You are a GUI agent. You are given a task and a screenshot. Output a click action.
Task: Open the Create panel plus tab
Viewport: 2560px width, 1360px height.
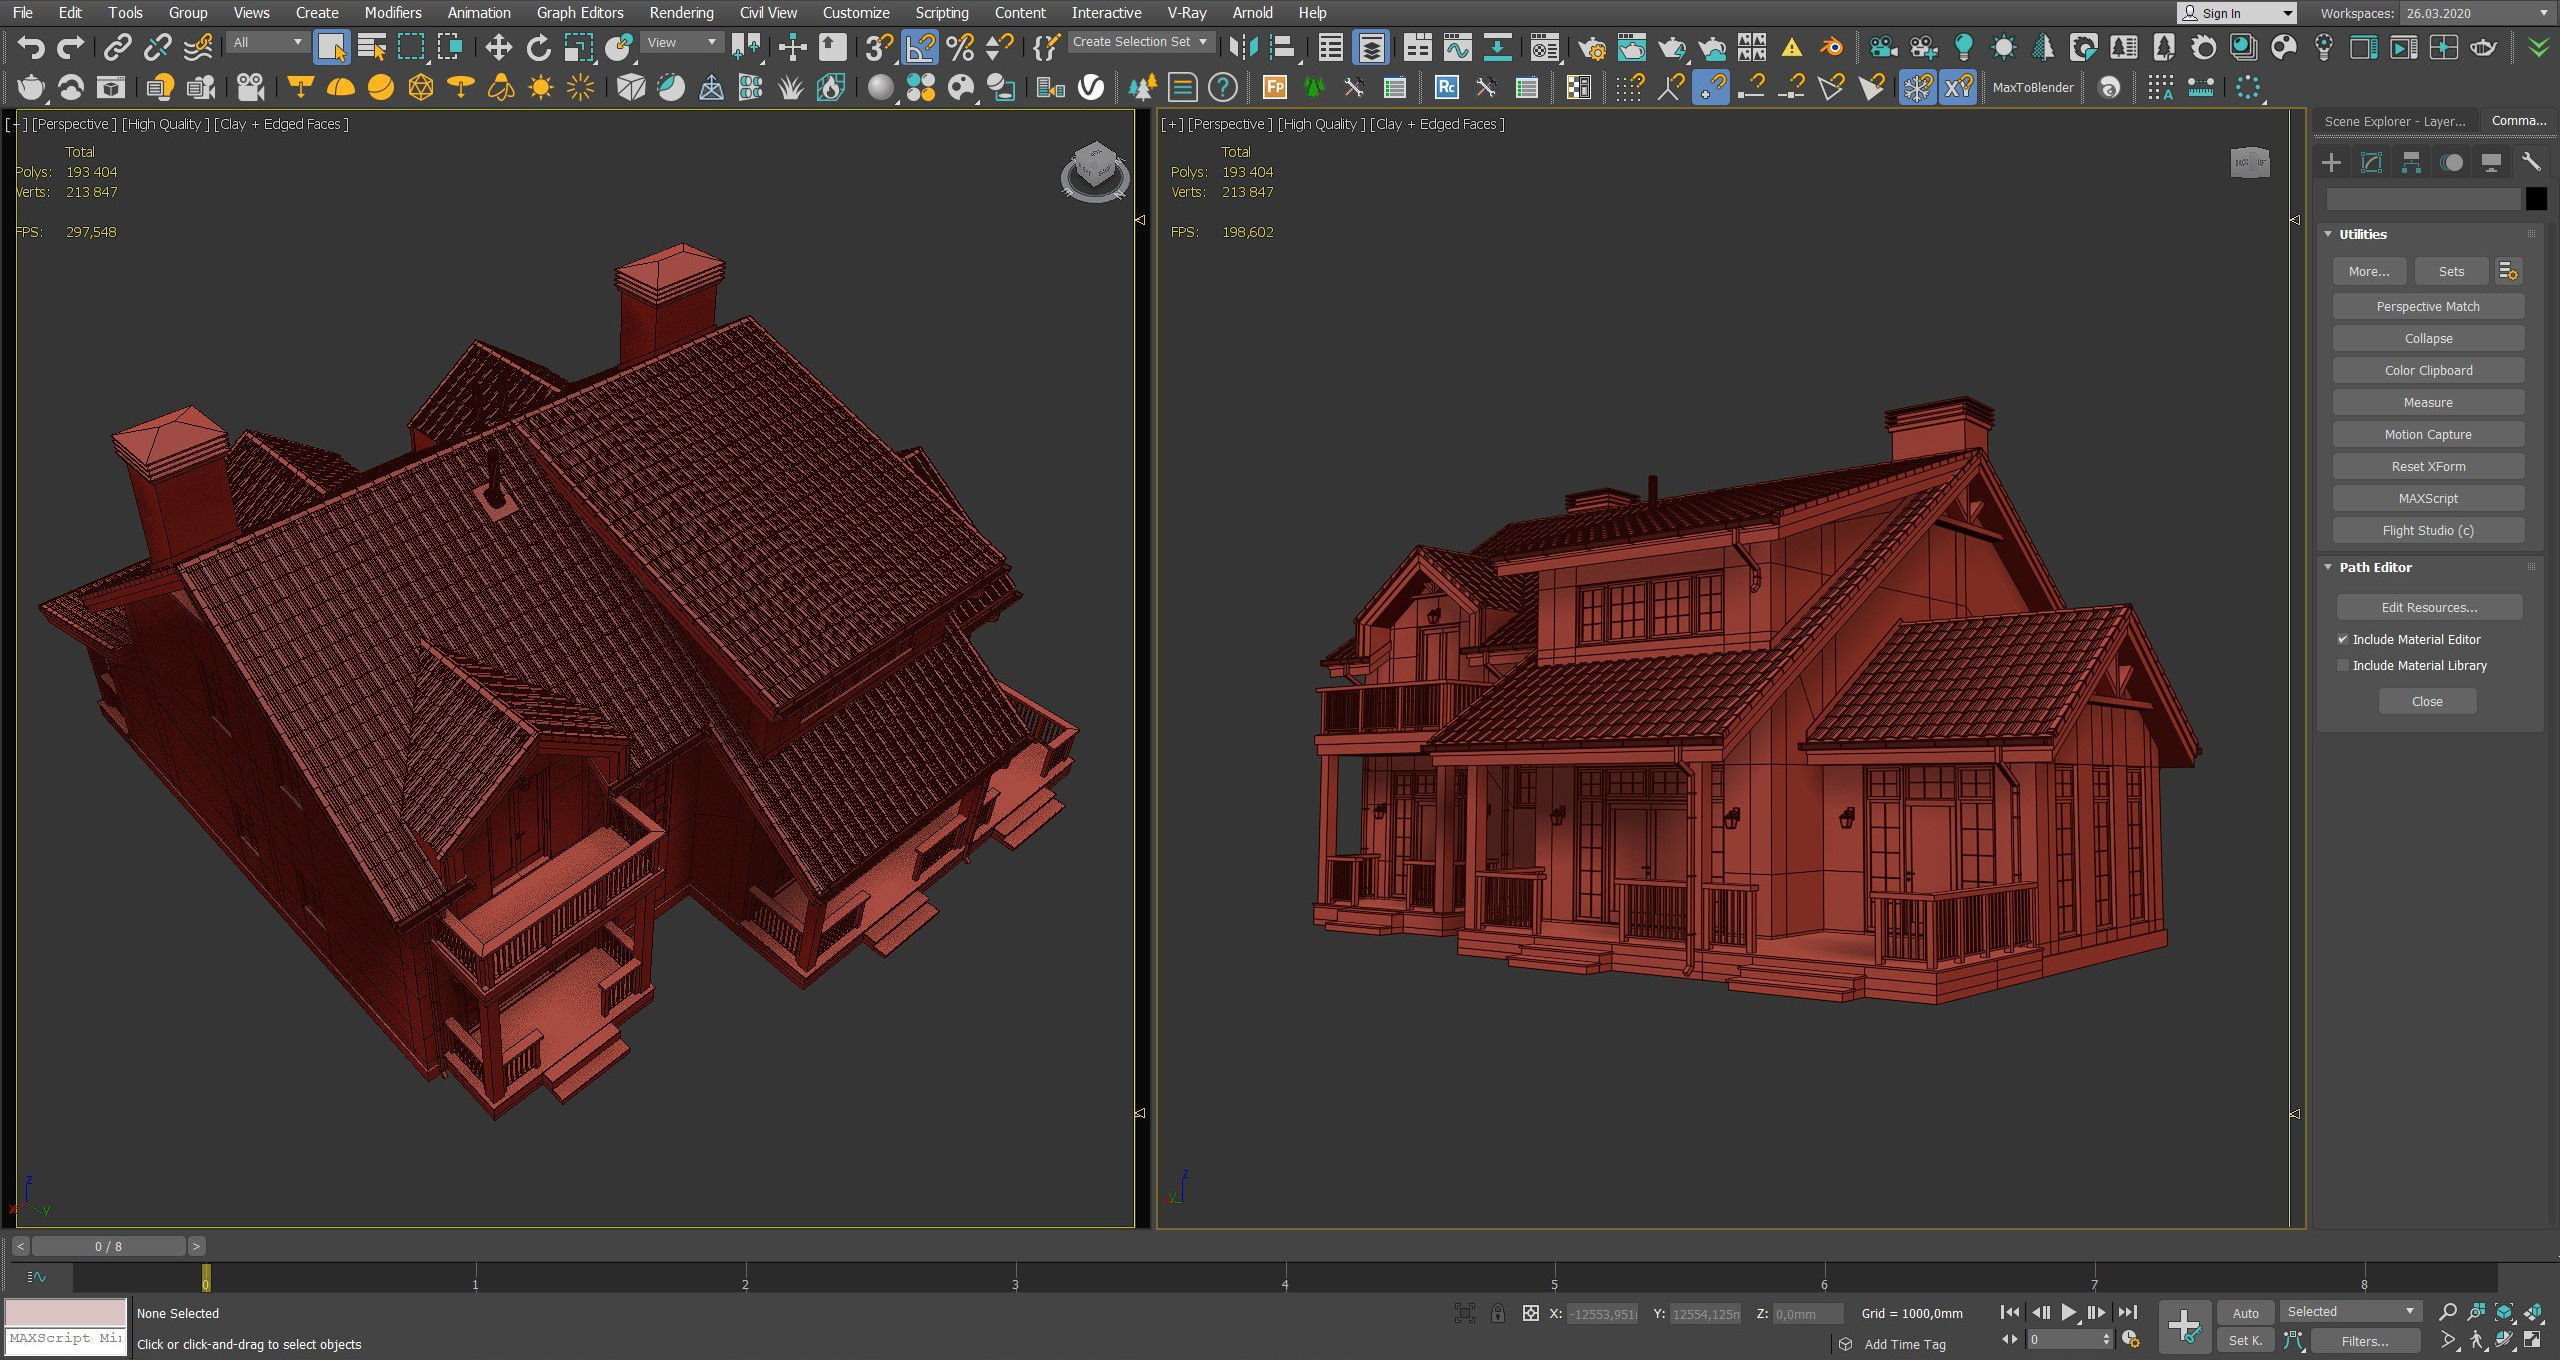(2331, 163)
